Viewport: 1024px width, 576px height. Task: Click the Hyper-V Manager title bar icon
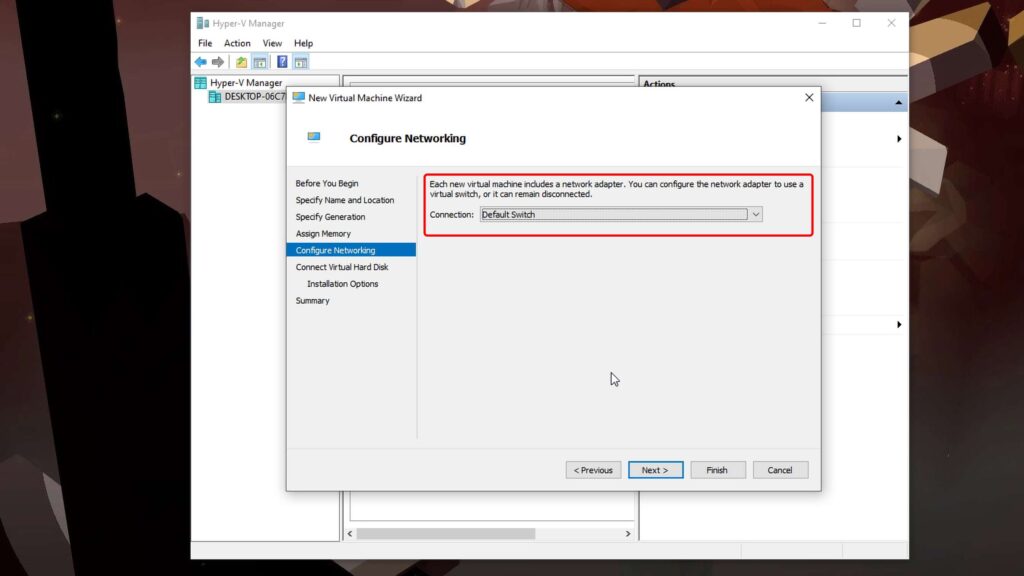[202, 24]
